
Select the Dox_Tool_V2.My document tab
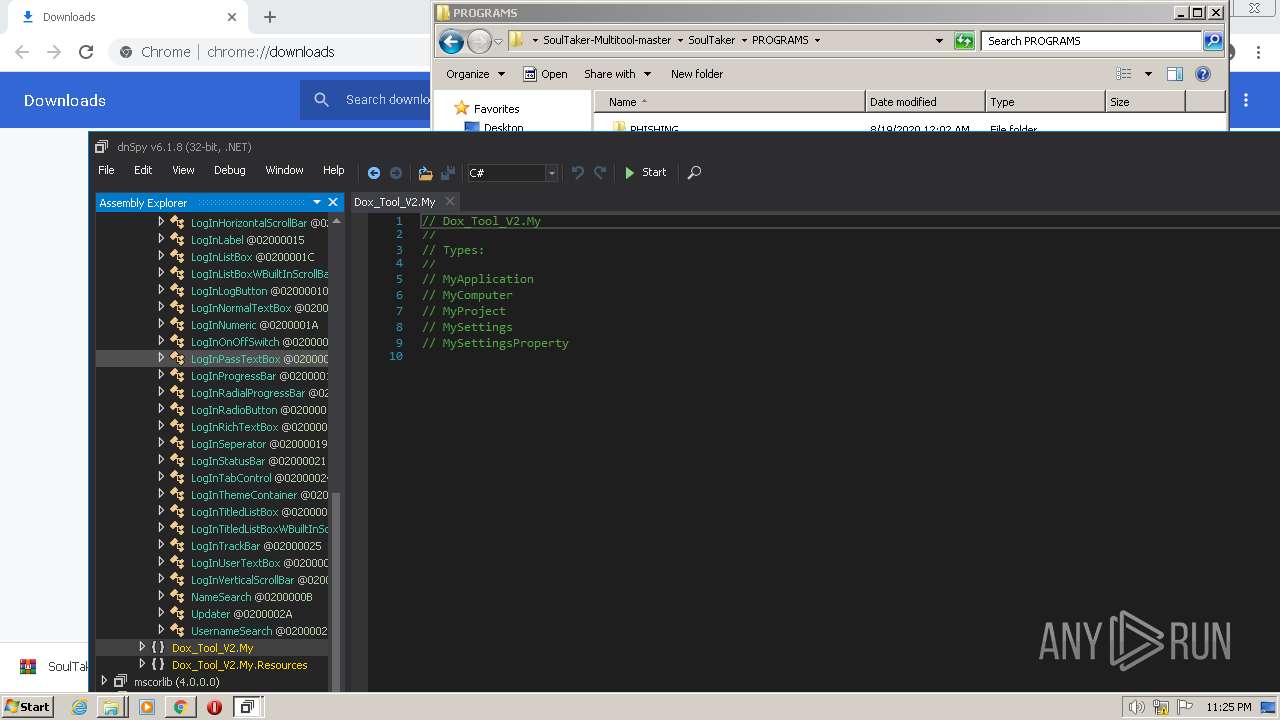[x=395, y=202]
